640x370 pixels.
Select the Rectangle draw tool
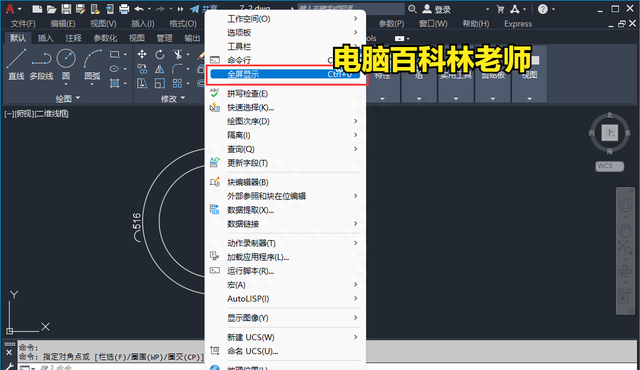coord(114,54)
